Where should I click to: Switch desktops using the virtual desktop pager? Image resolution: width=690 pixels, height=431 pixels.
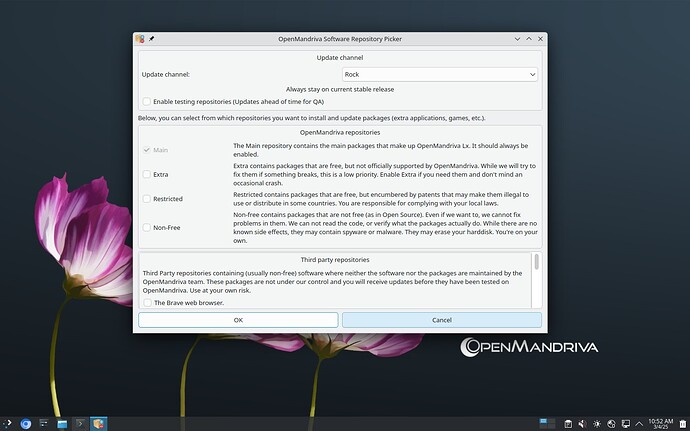coord(547,424)
